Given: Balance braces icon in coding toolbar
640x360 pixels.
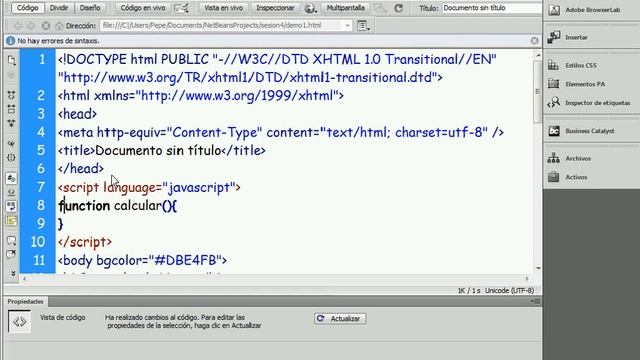Looking at the screenshot, I should coord(11,158).
